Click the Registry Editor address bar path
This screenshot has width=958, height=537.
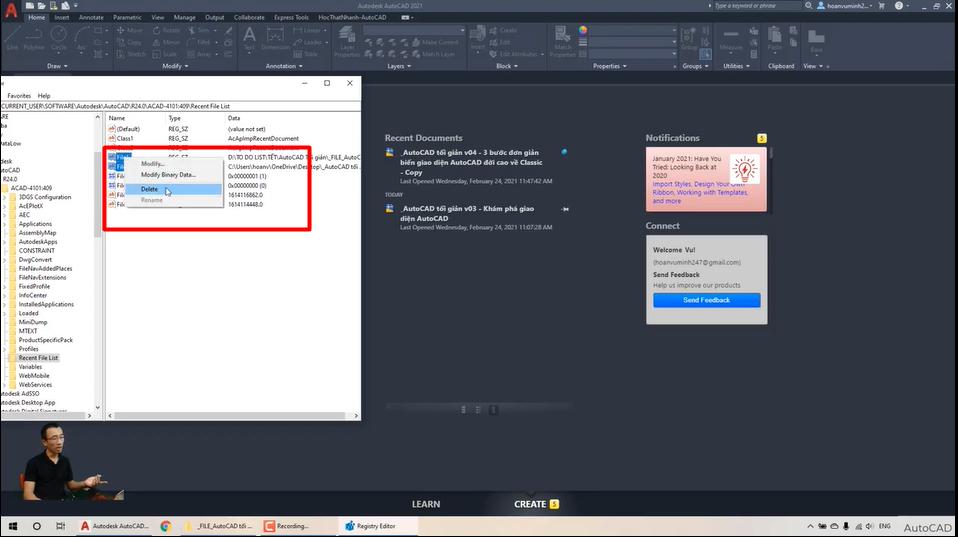[x=180, y=106]
